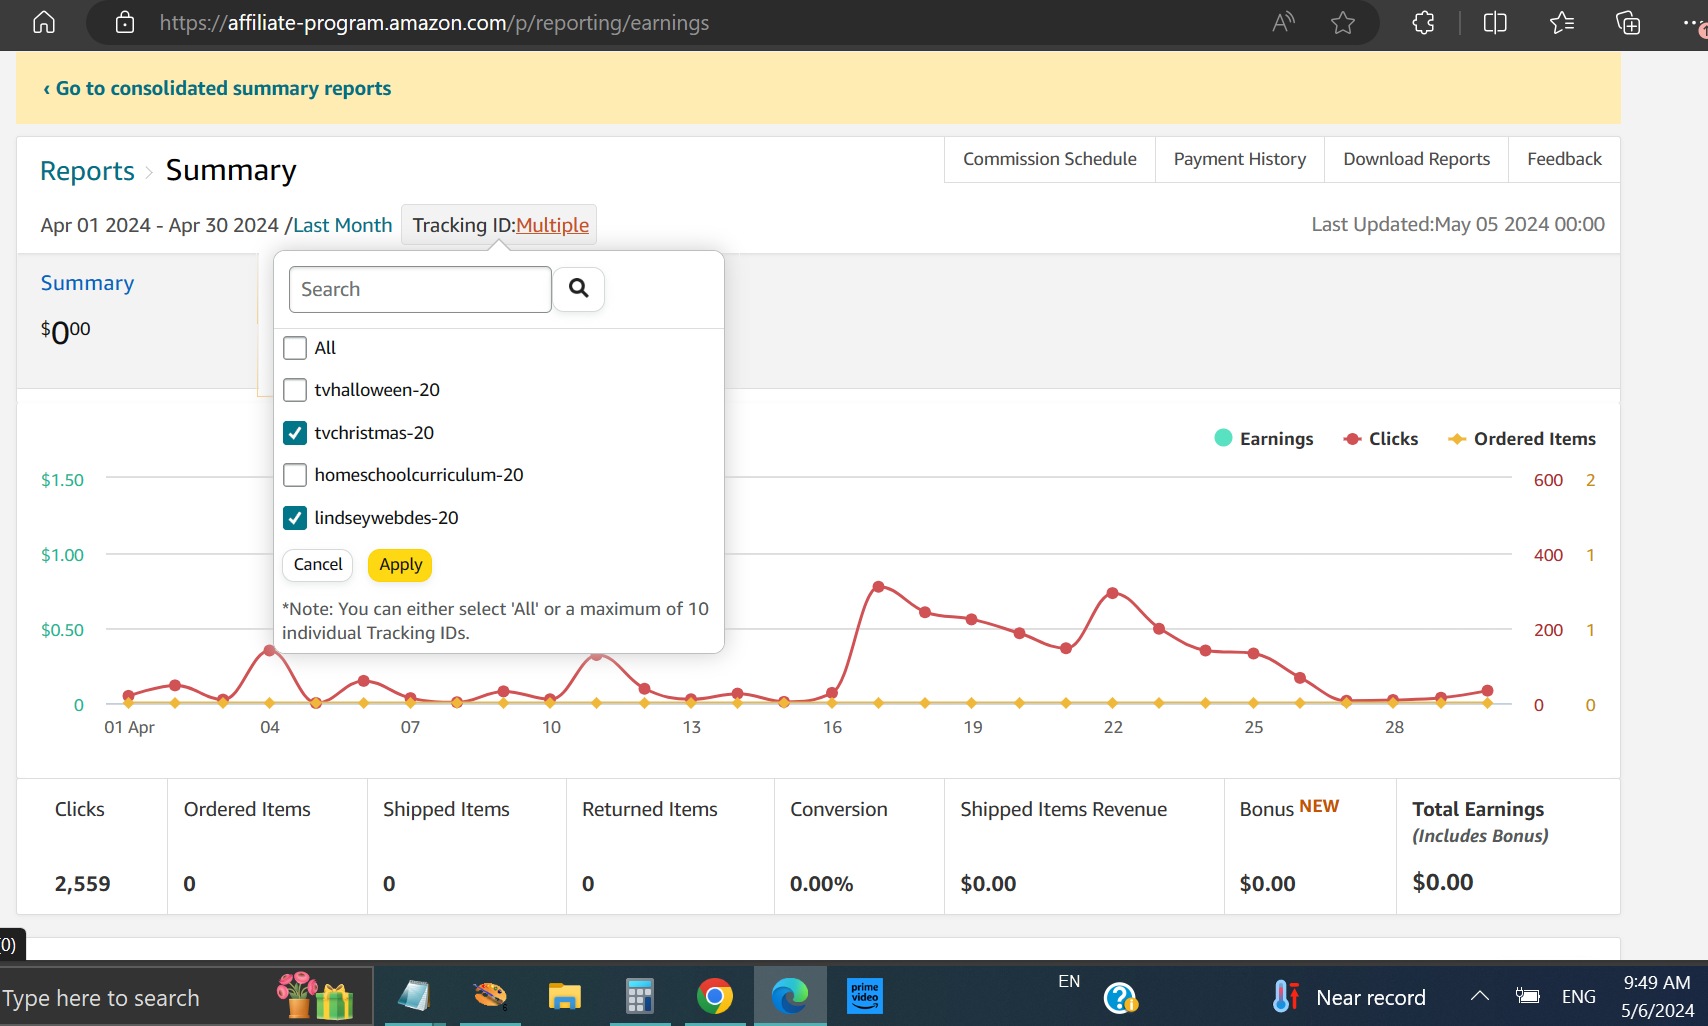The image size is (1708, 1026).
Task: Open Payment History tab
Action: point(1239,159)
